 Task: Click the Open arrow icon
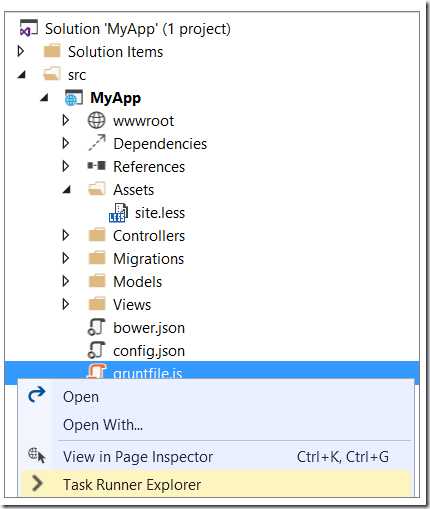point(37,395)
